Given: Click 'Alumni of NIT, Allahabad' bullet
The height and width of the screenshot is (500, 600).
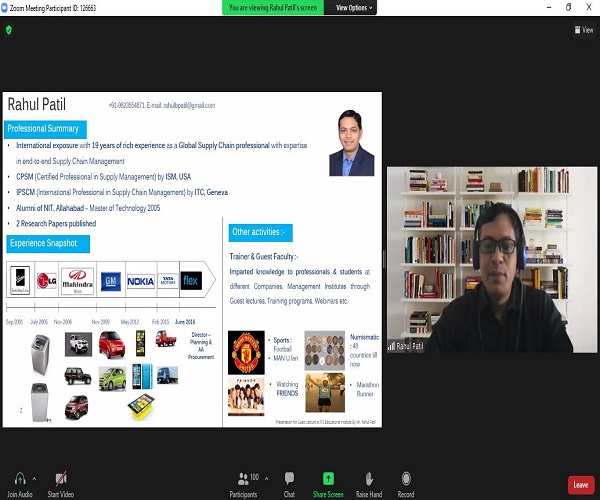Looking at the screenshot, I should (x=88, y=208).
